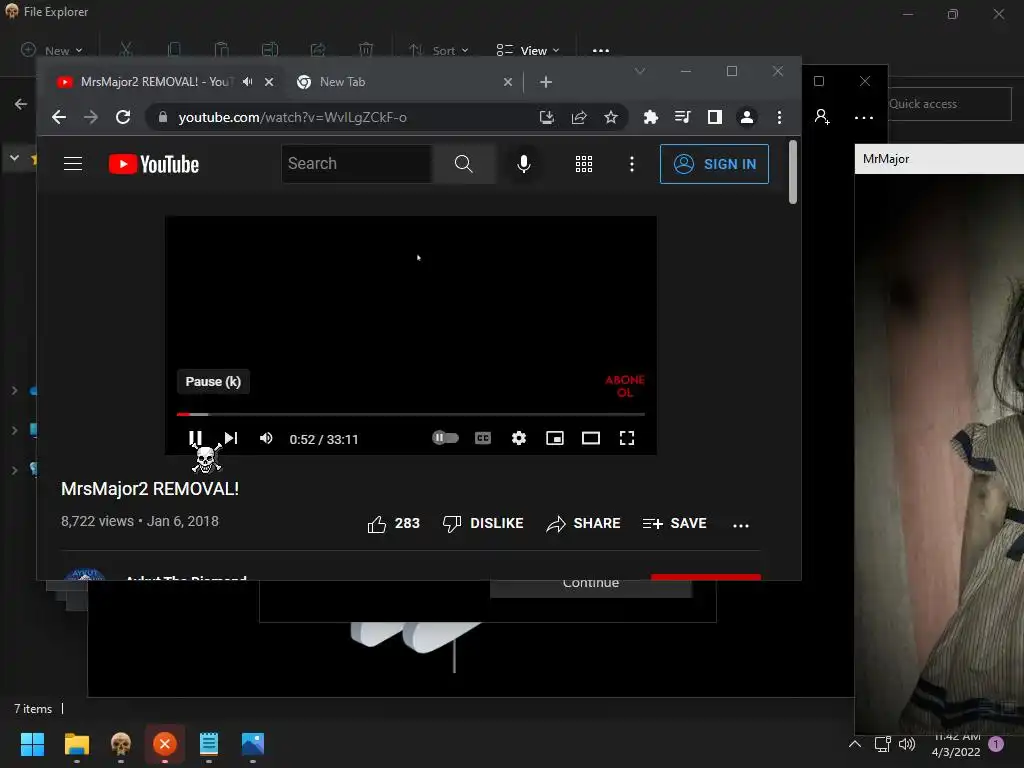Open Chrome profile avatar
1024x768 pixels.
[746, 117]
